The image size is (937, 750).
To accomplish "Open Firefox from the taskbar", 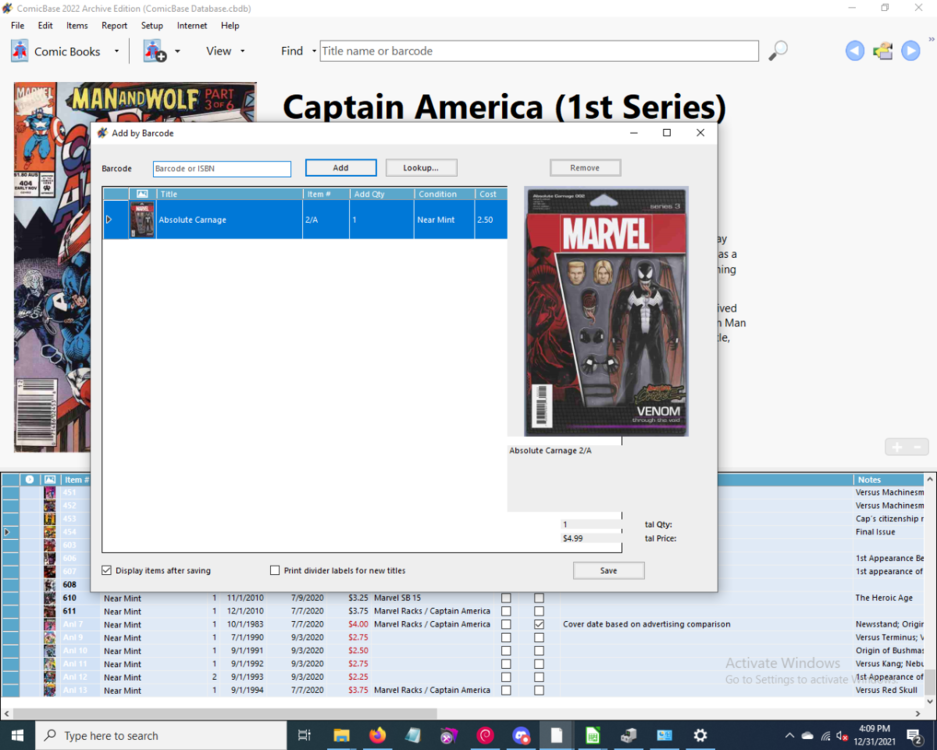I will pyautogui.click(x=377, y=735).
